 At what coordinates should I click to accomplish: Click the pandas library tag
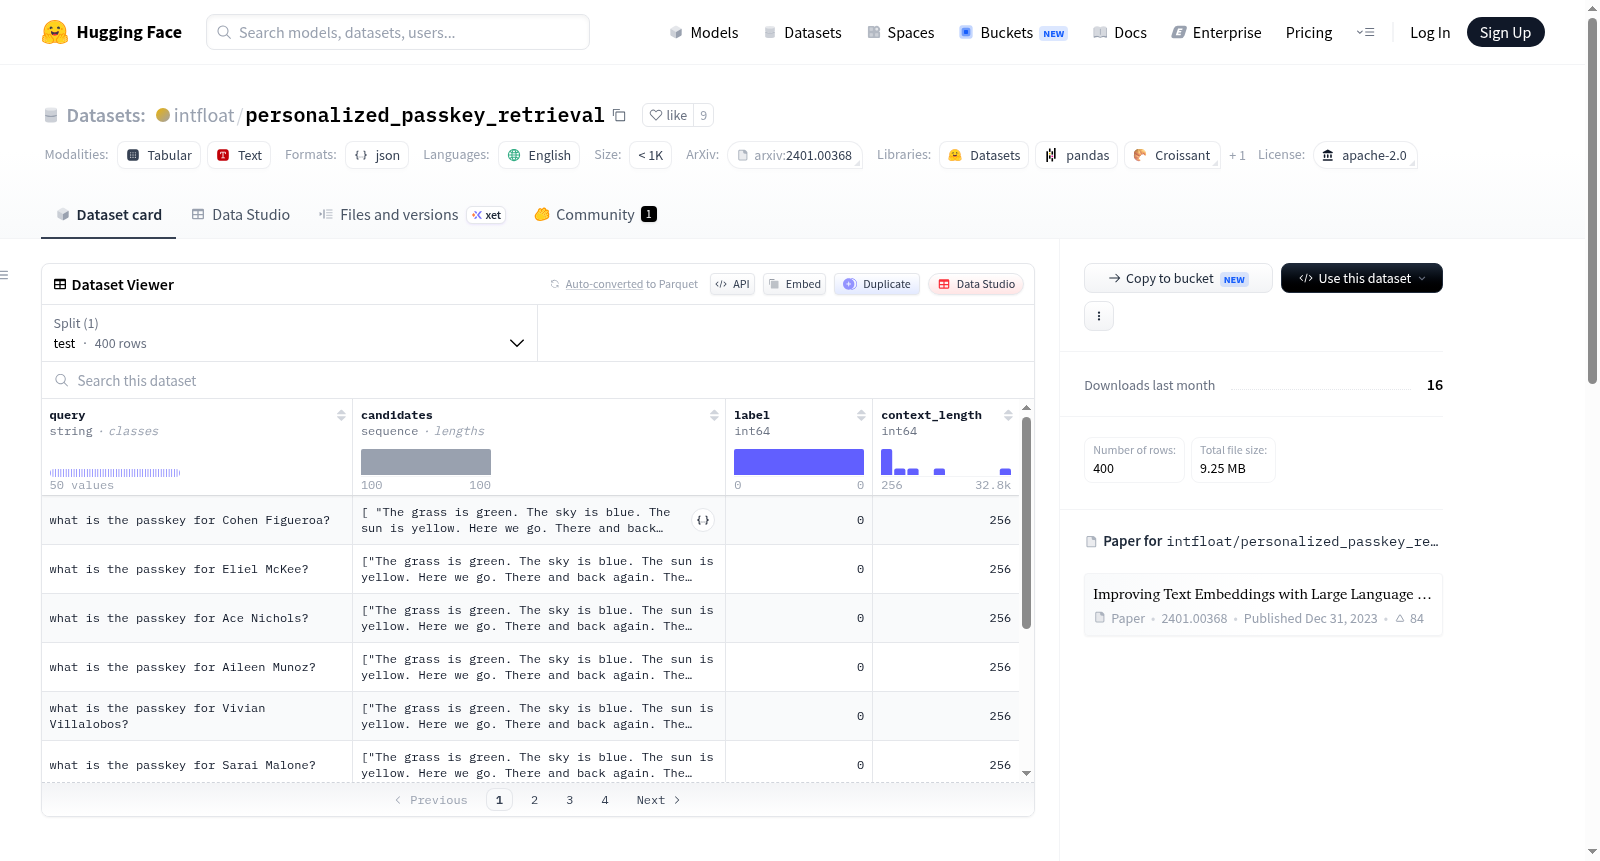tap(1077, 155)
